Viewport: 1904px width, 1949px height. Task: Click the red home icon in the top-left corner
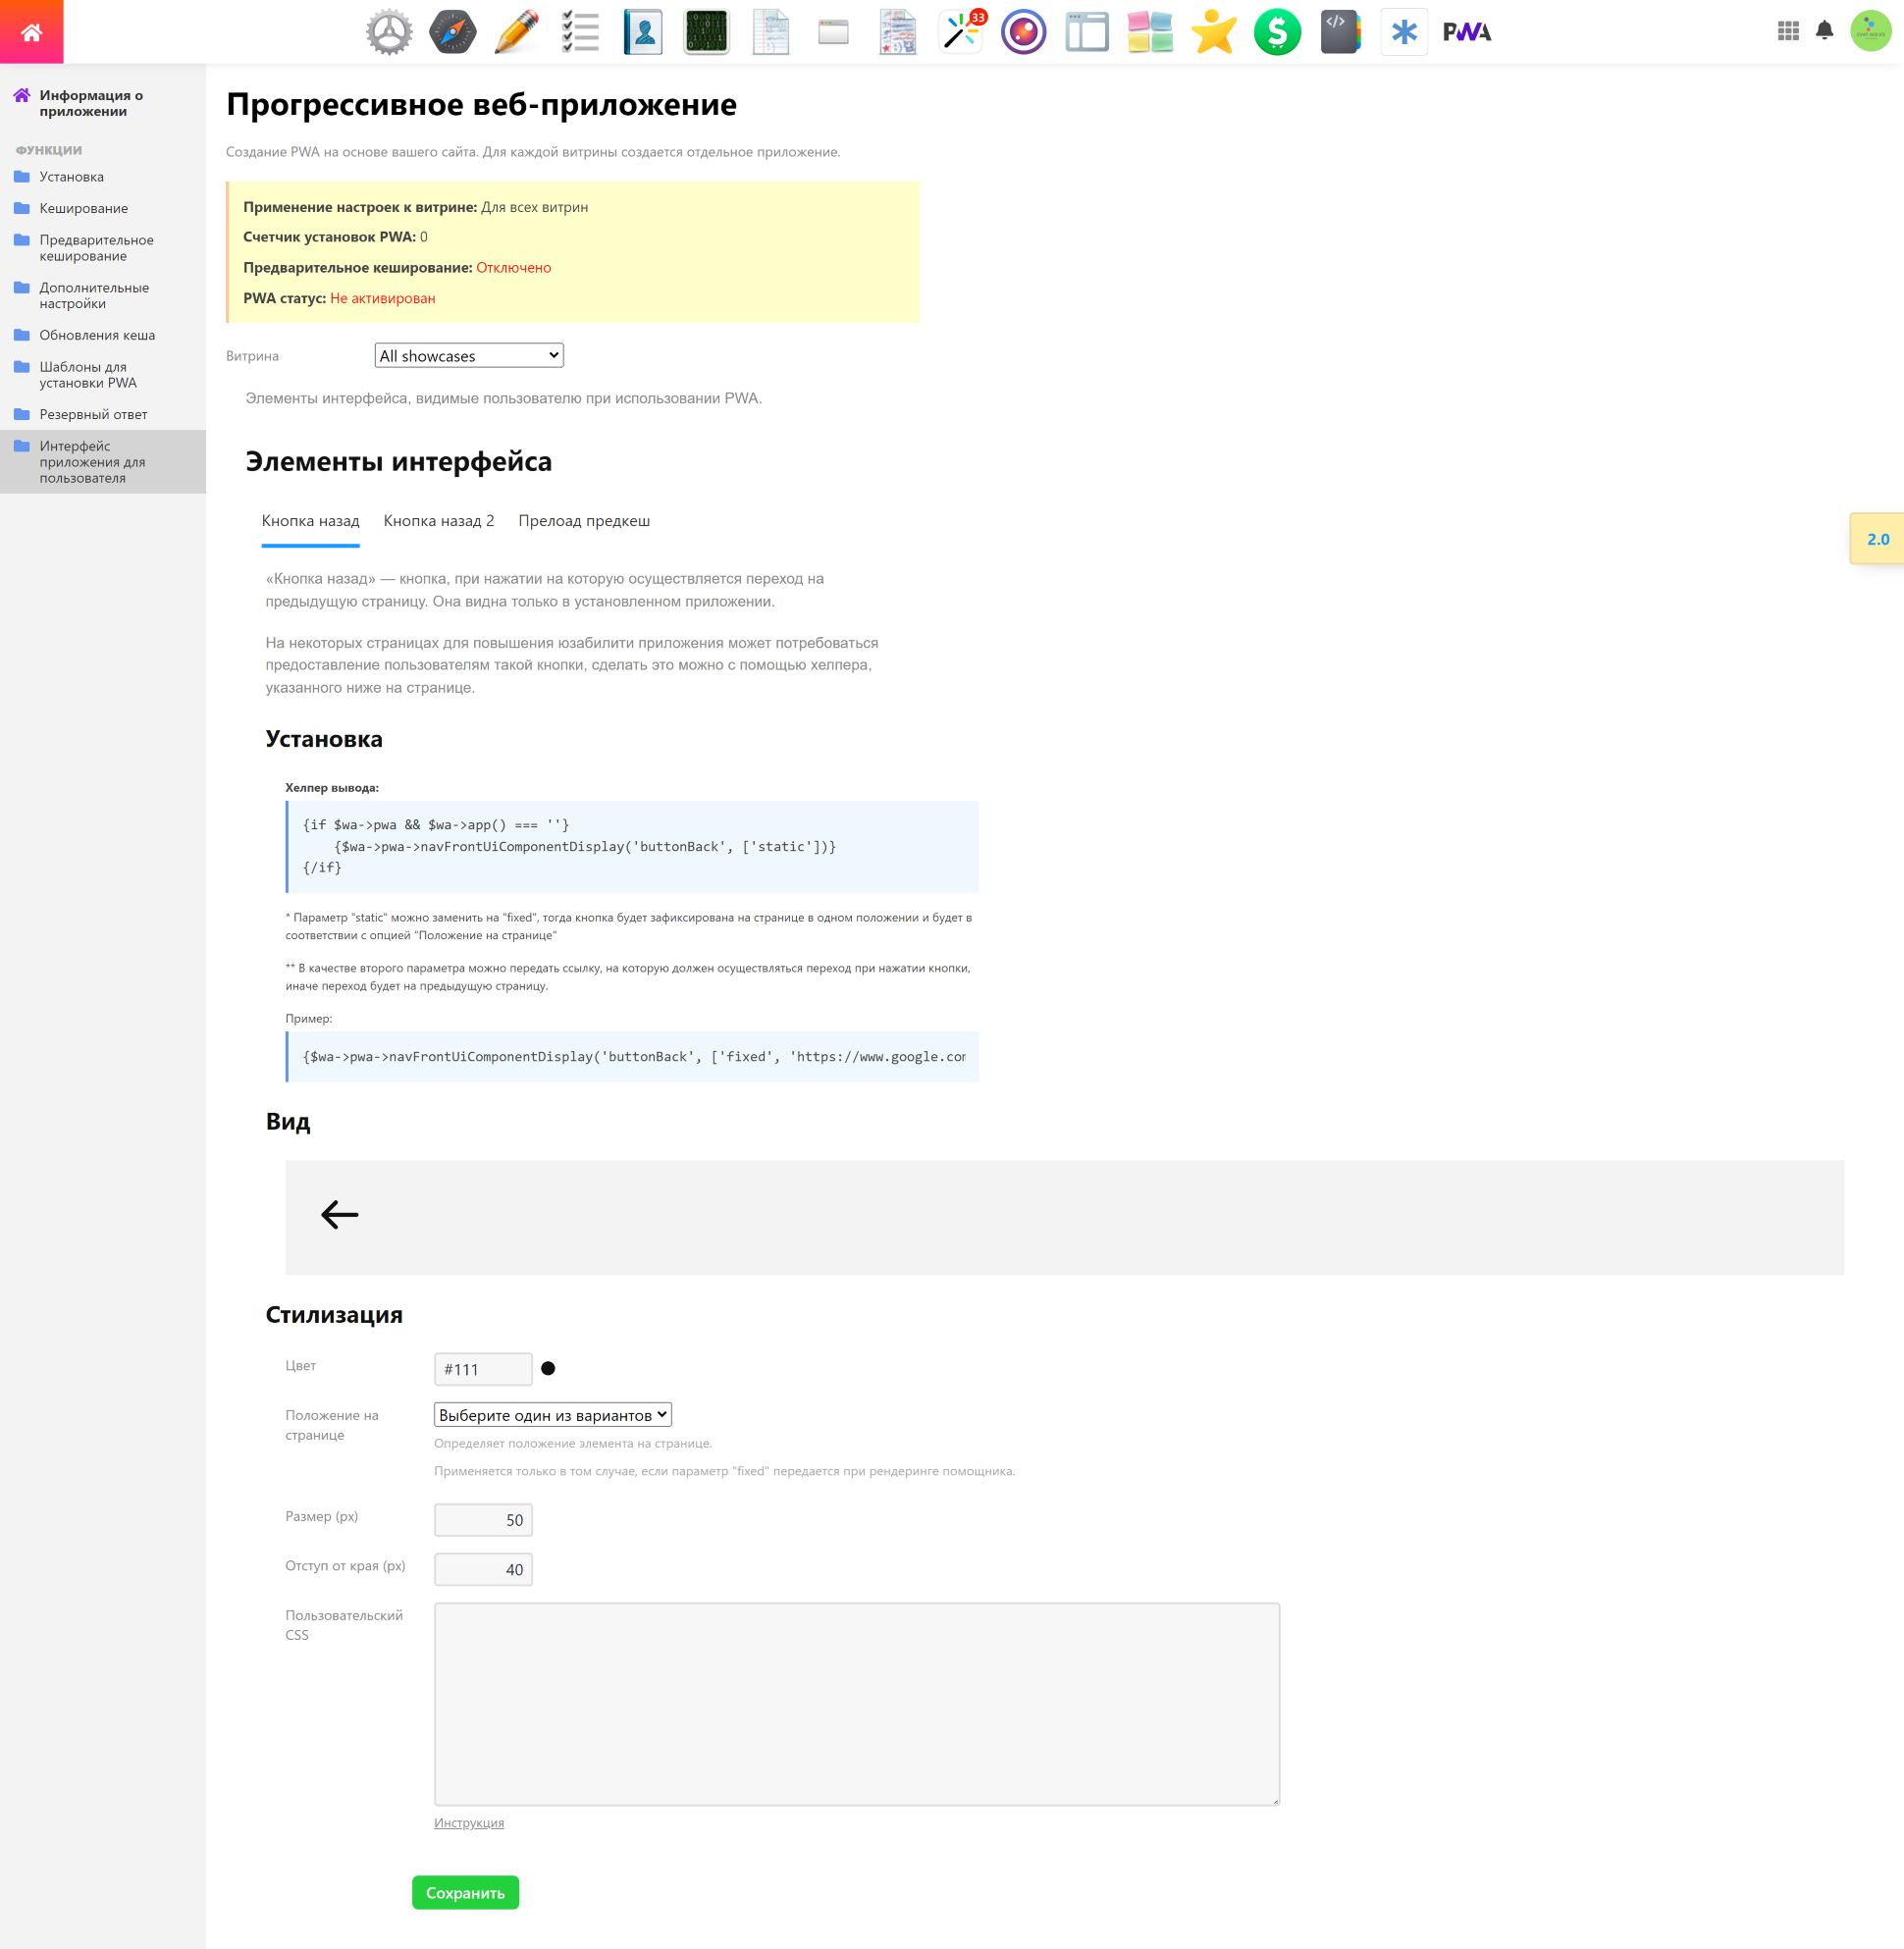click(31, 32)
